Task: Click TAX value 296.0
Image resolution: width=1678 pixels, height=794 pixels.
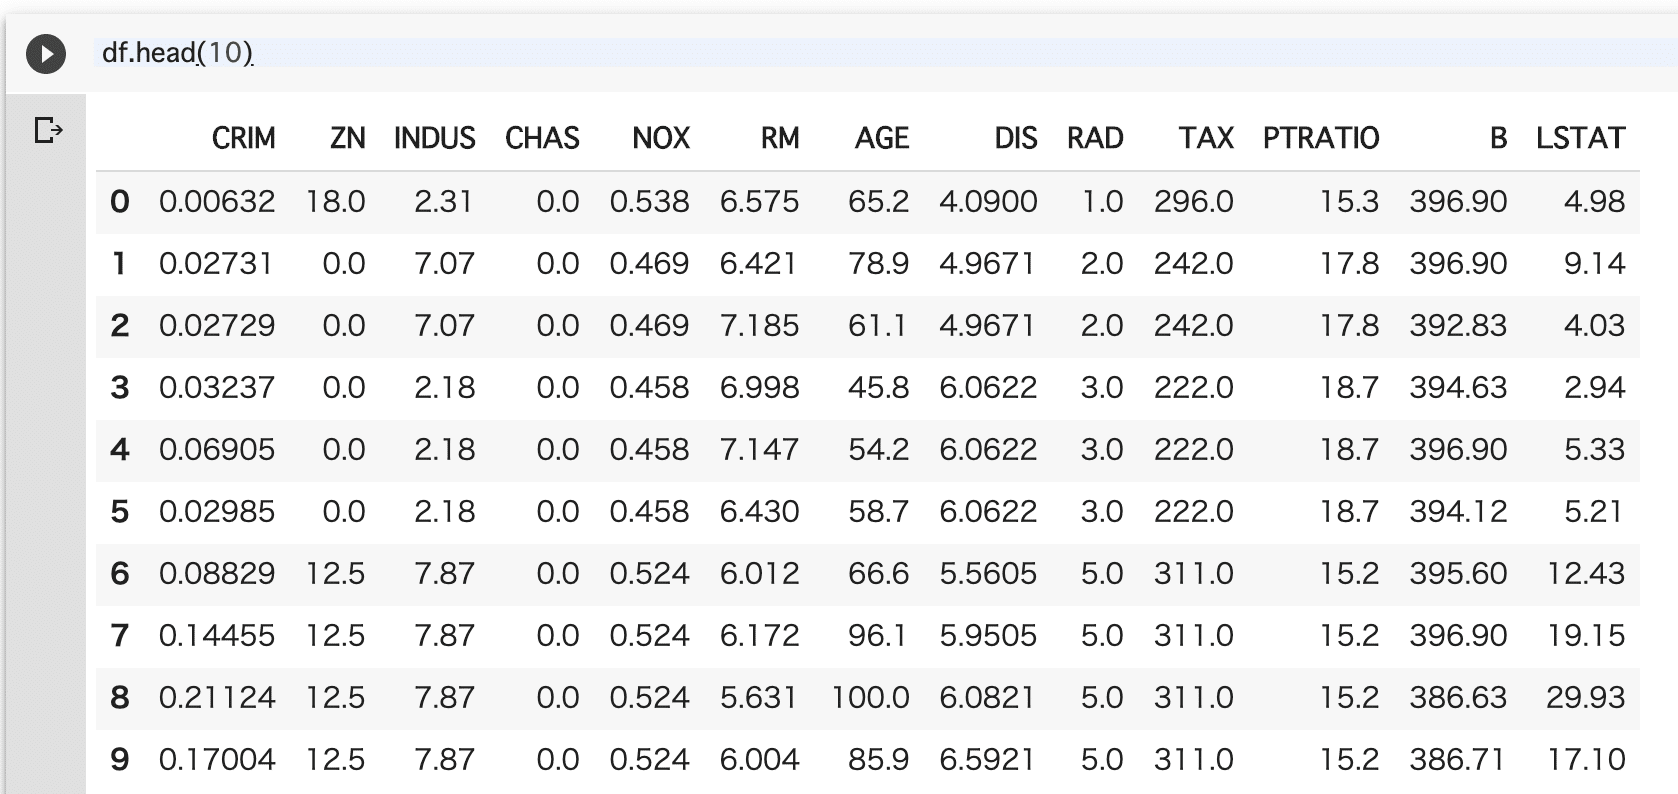Action: click(1194, 202)
